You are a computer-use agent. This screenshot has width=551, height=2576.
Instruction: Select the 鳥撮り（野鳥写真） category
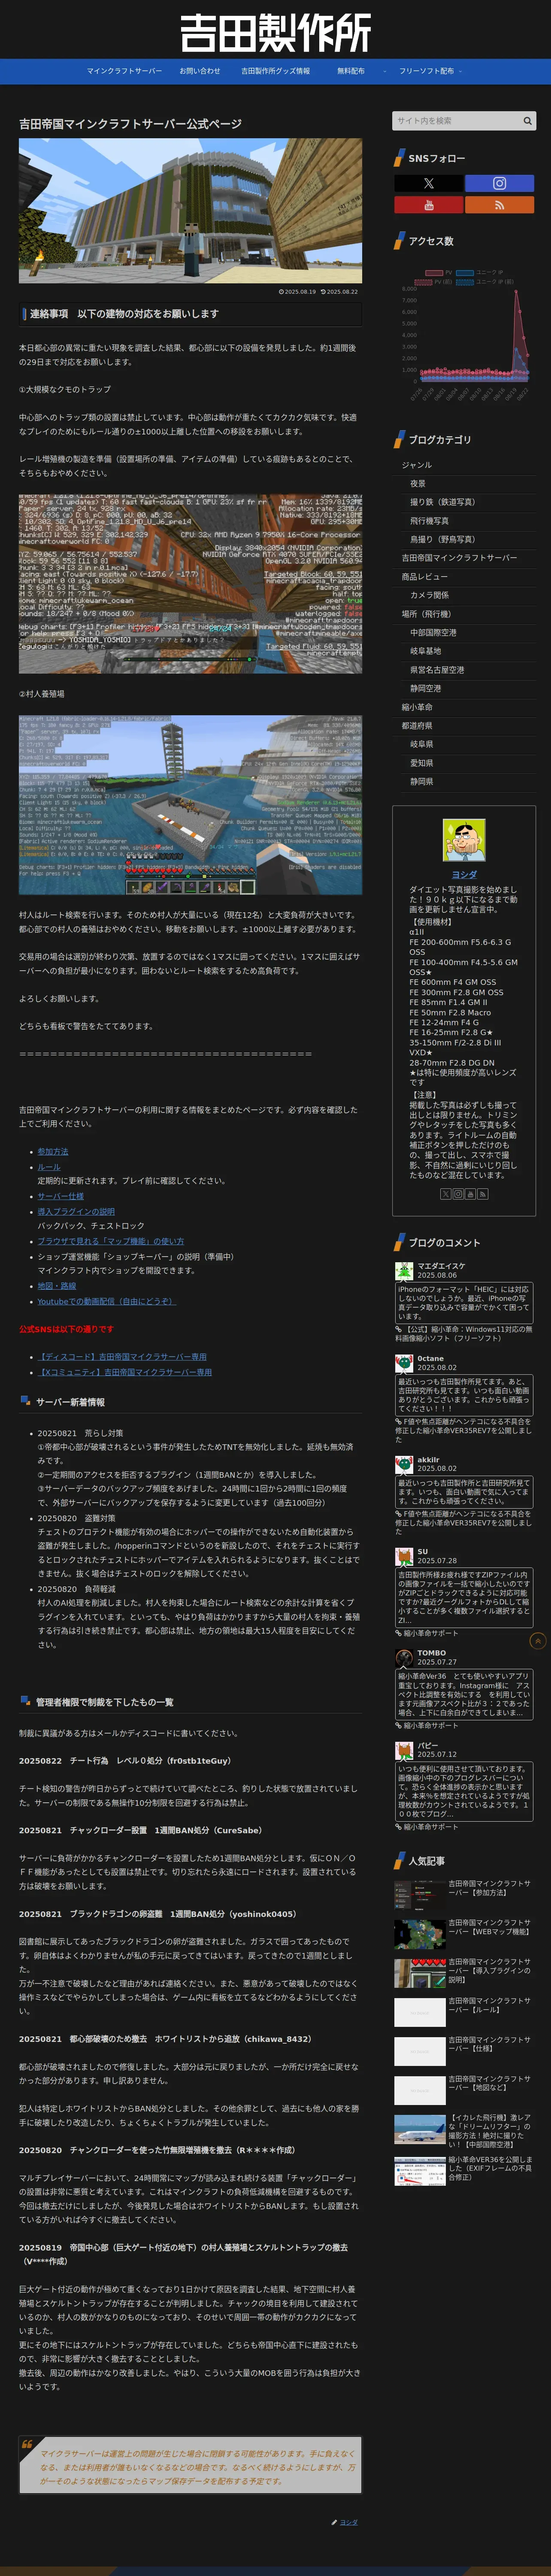pyautogui.click(x=442, y=539)
